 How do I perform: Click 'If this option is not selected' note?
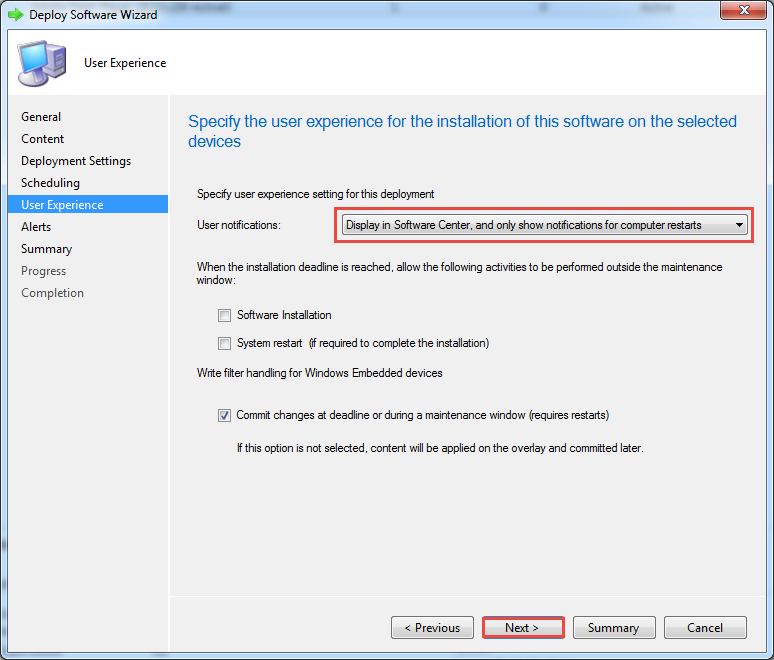pyautogui.click(x=440, y=448)
